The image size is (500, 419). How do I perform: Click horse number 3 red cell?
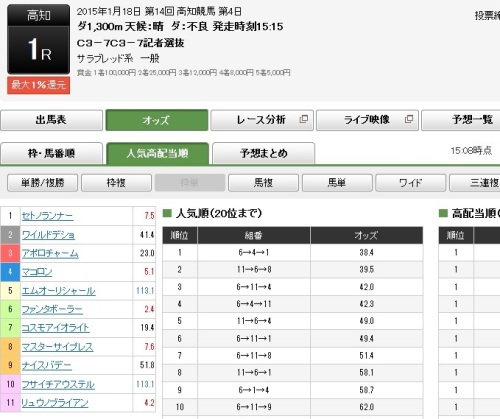[10, 253]
